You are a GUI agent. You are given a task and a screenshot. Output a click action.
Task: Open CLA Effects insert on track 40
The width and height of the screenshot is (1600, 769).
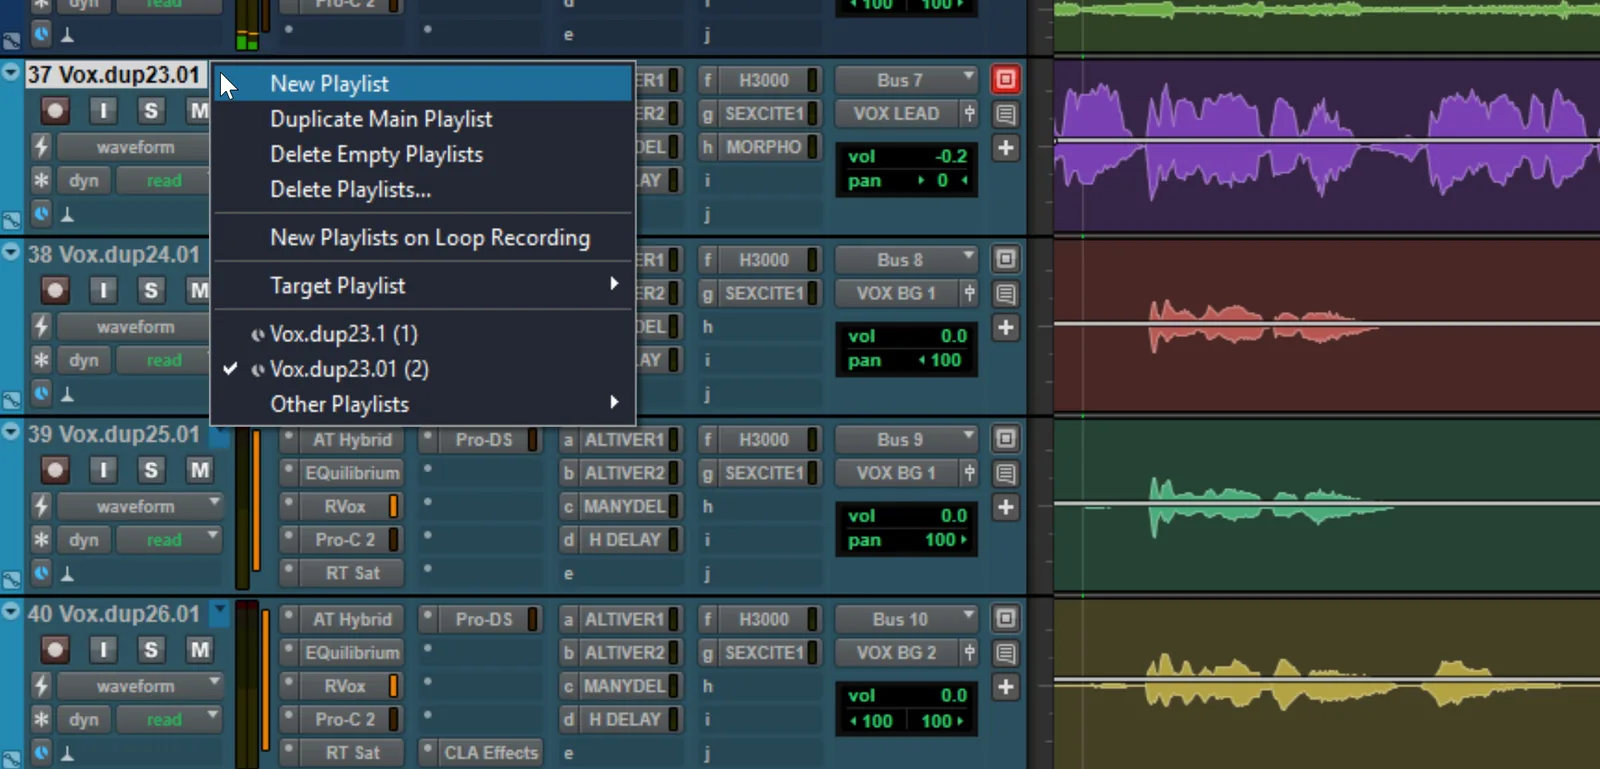[491, 752]
